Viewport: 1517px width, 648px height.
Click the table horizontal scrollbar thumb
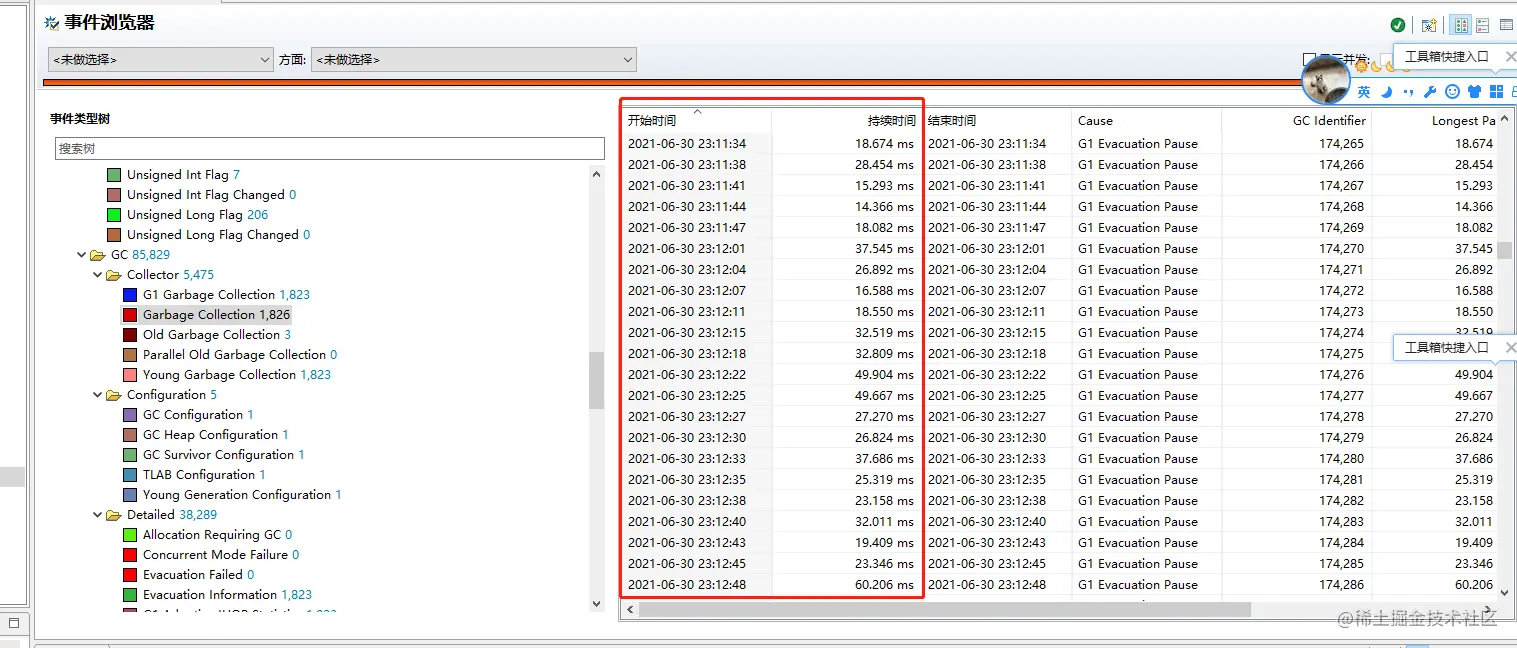tap(945, 609)
